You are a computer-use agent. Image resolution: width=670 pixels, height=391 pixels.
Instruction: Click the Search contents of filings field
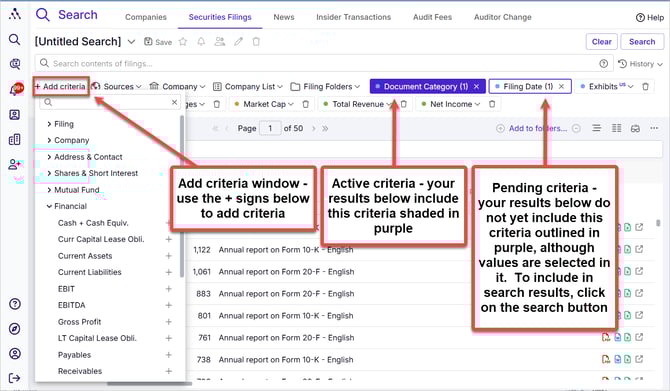[x=324, y=64]
